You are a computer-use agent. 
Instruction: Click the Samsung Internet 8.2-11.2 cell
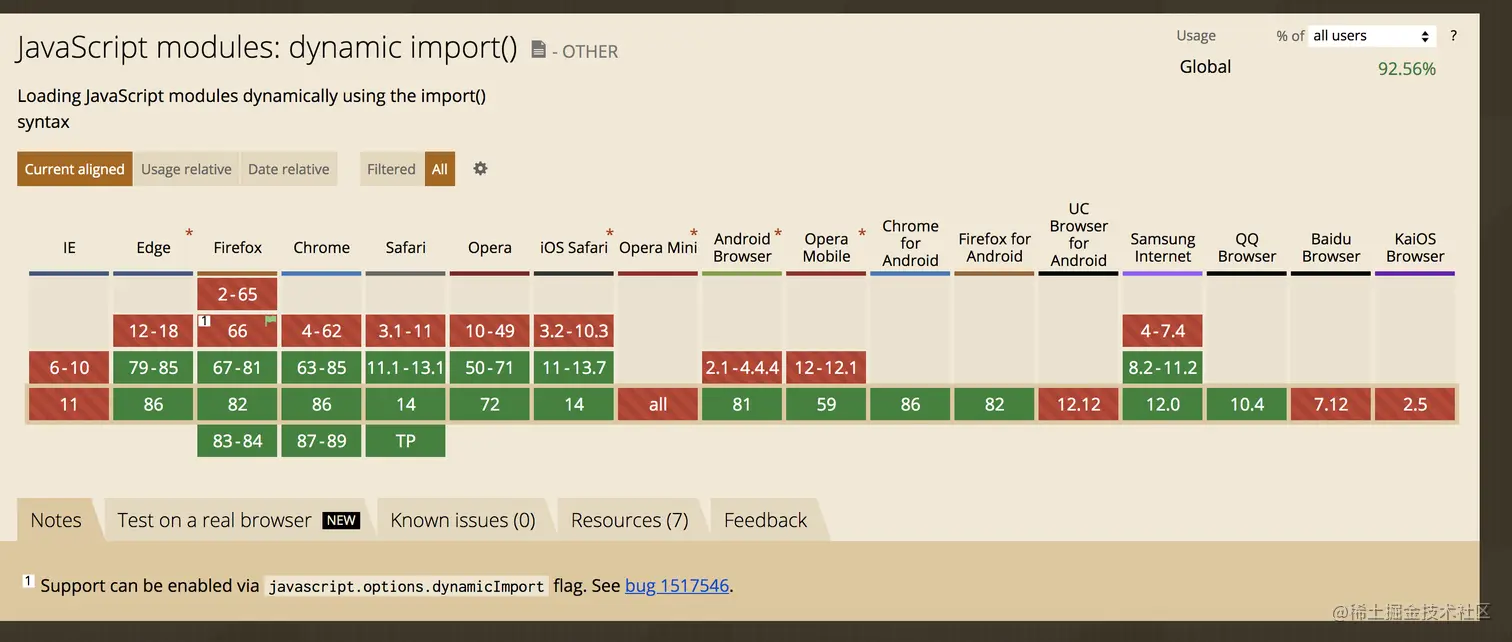(x=1163, y=367)
